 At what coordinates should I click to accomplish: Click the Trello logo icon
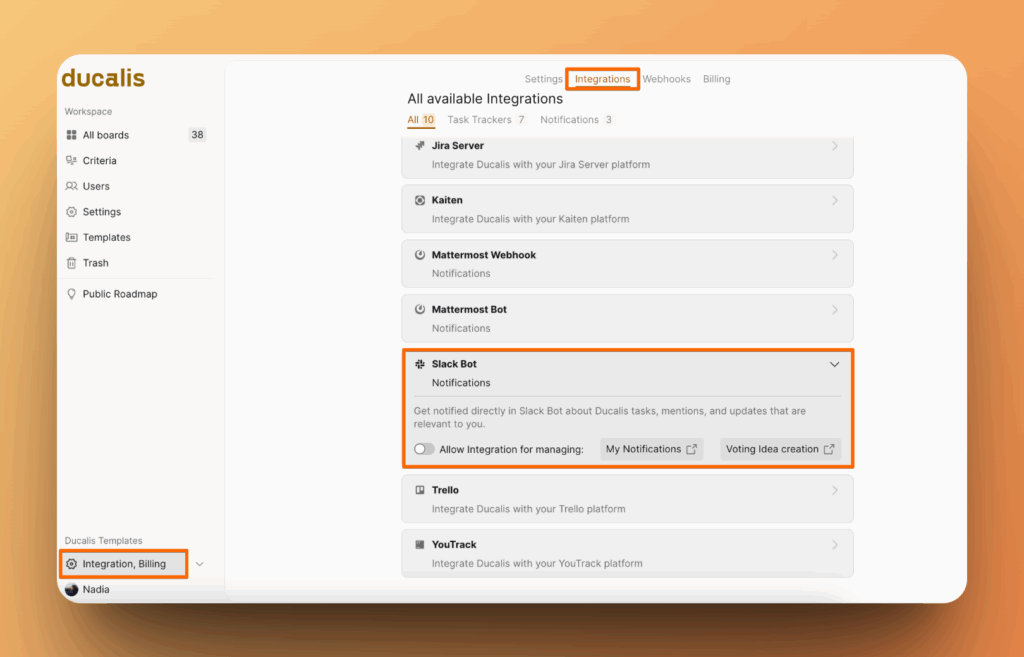(x=420, y=490)
